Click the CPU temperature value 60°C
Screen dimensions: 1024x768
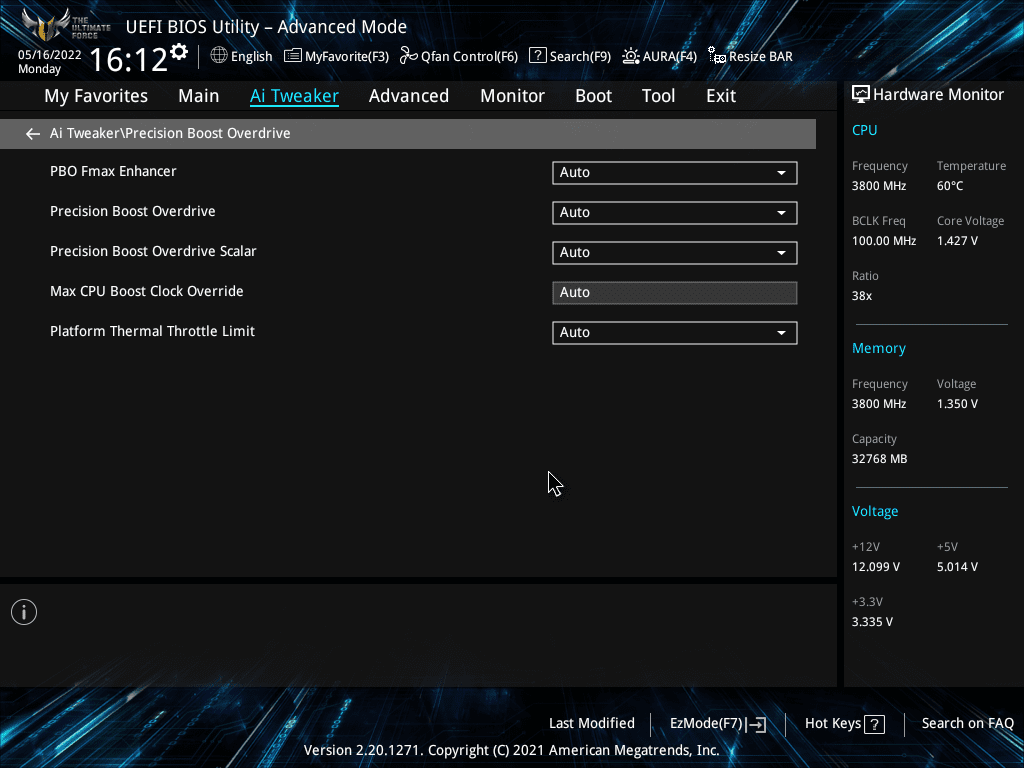point(950,186)
